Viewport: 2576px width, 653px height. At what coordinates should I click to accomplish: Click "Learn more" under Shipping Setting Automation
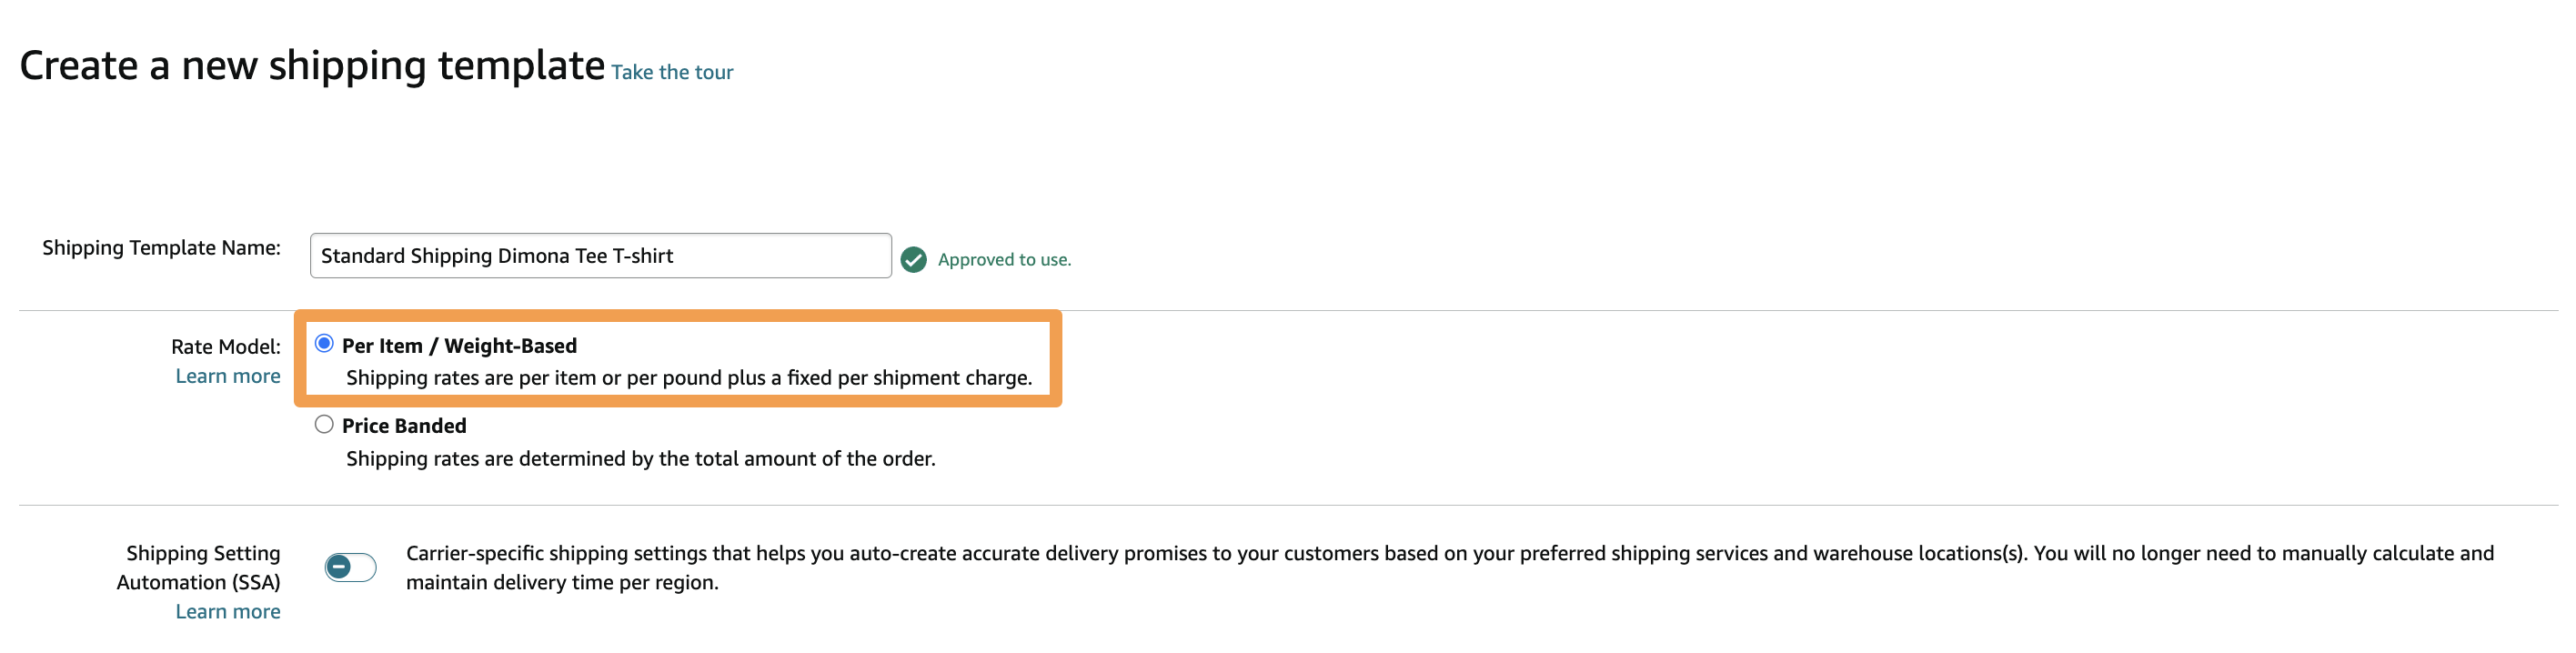point(228,610)
